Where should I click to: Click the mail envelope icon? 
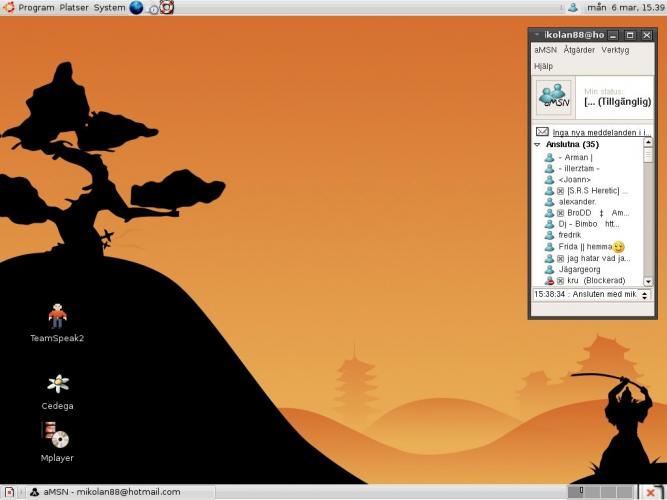coord(542,132)
